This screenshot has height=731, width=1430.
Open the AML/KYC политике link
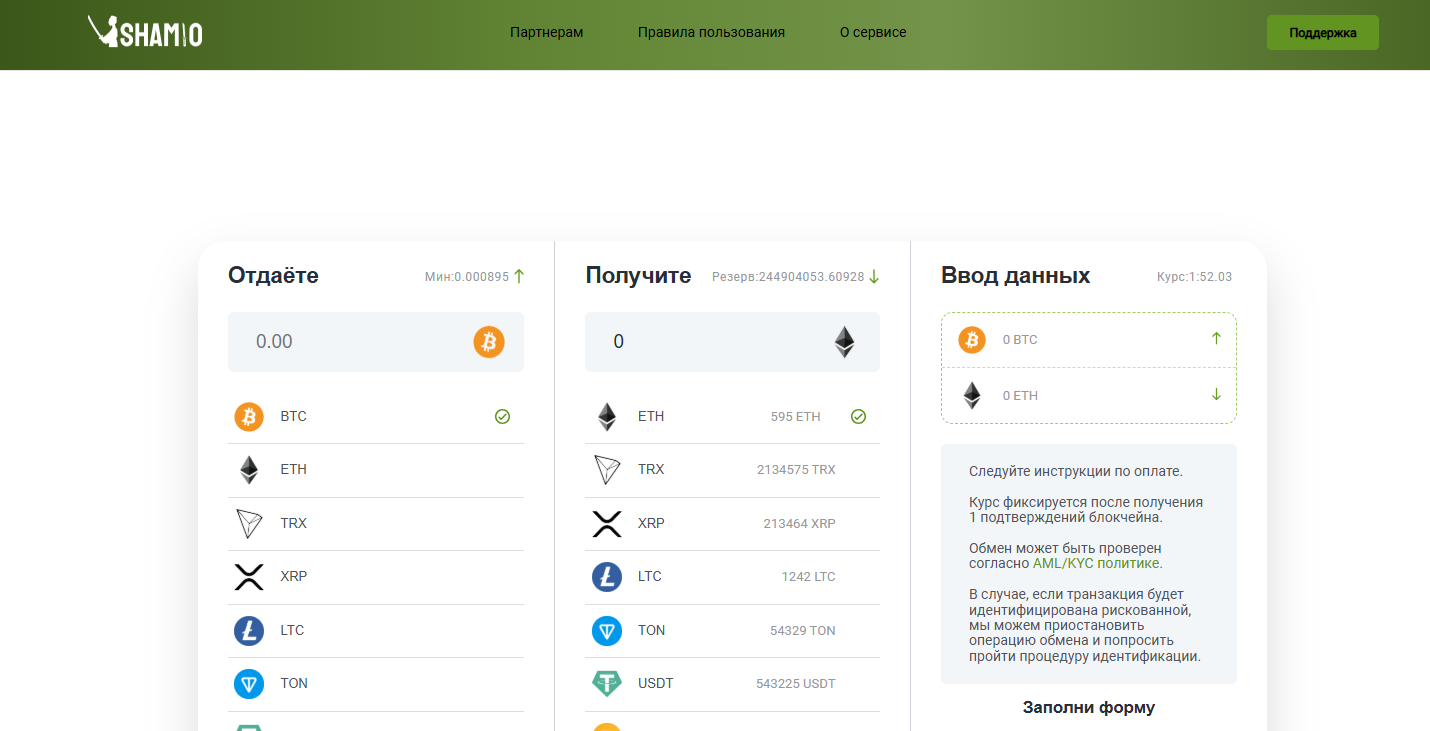1096,563
